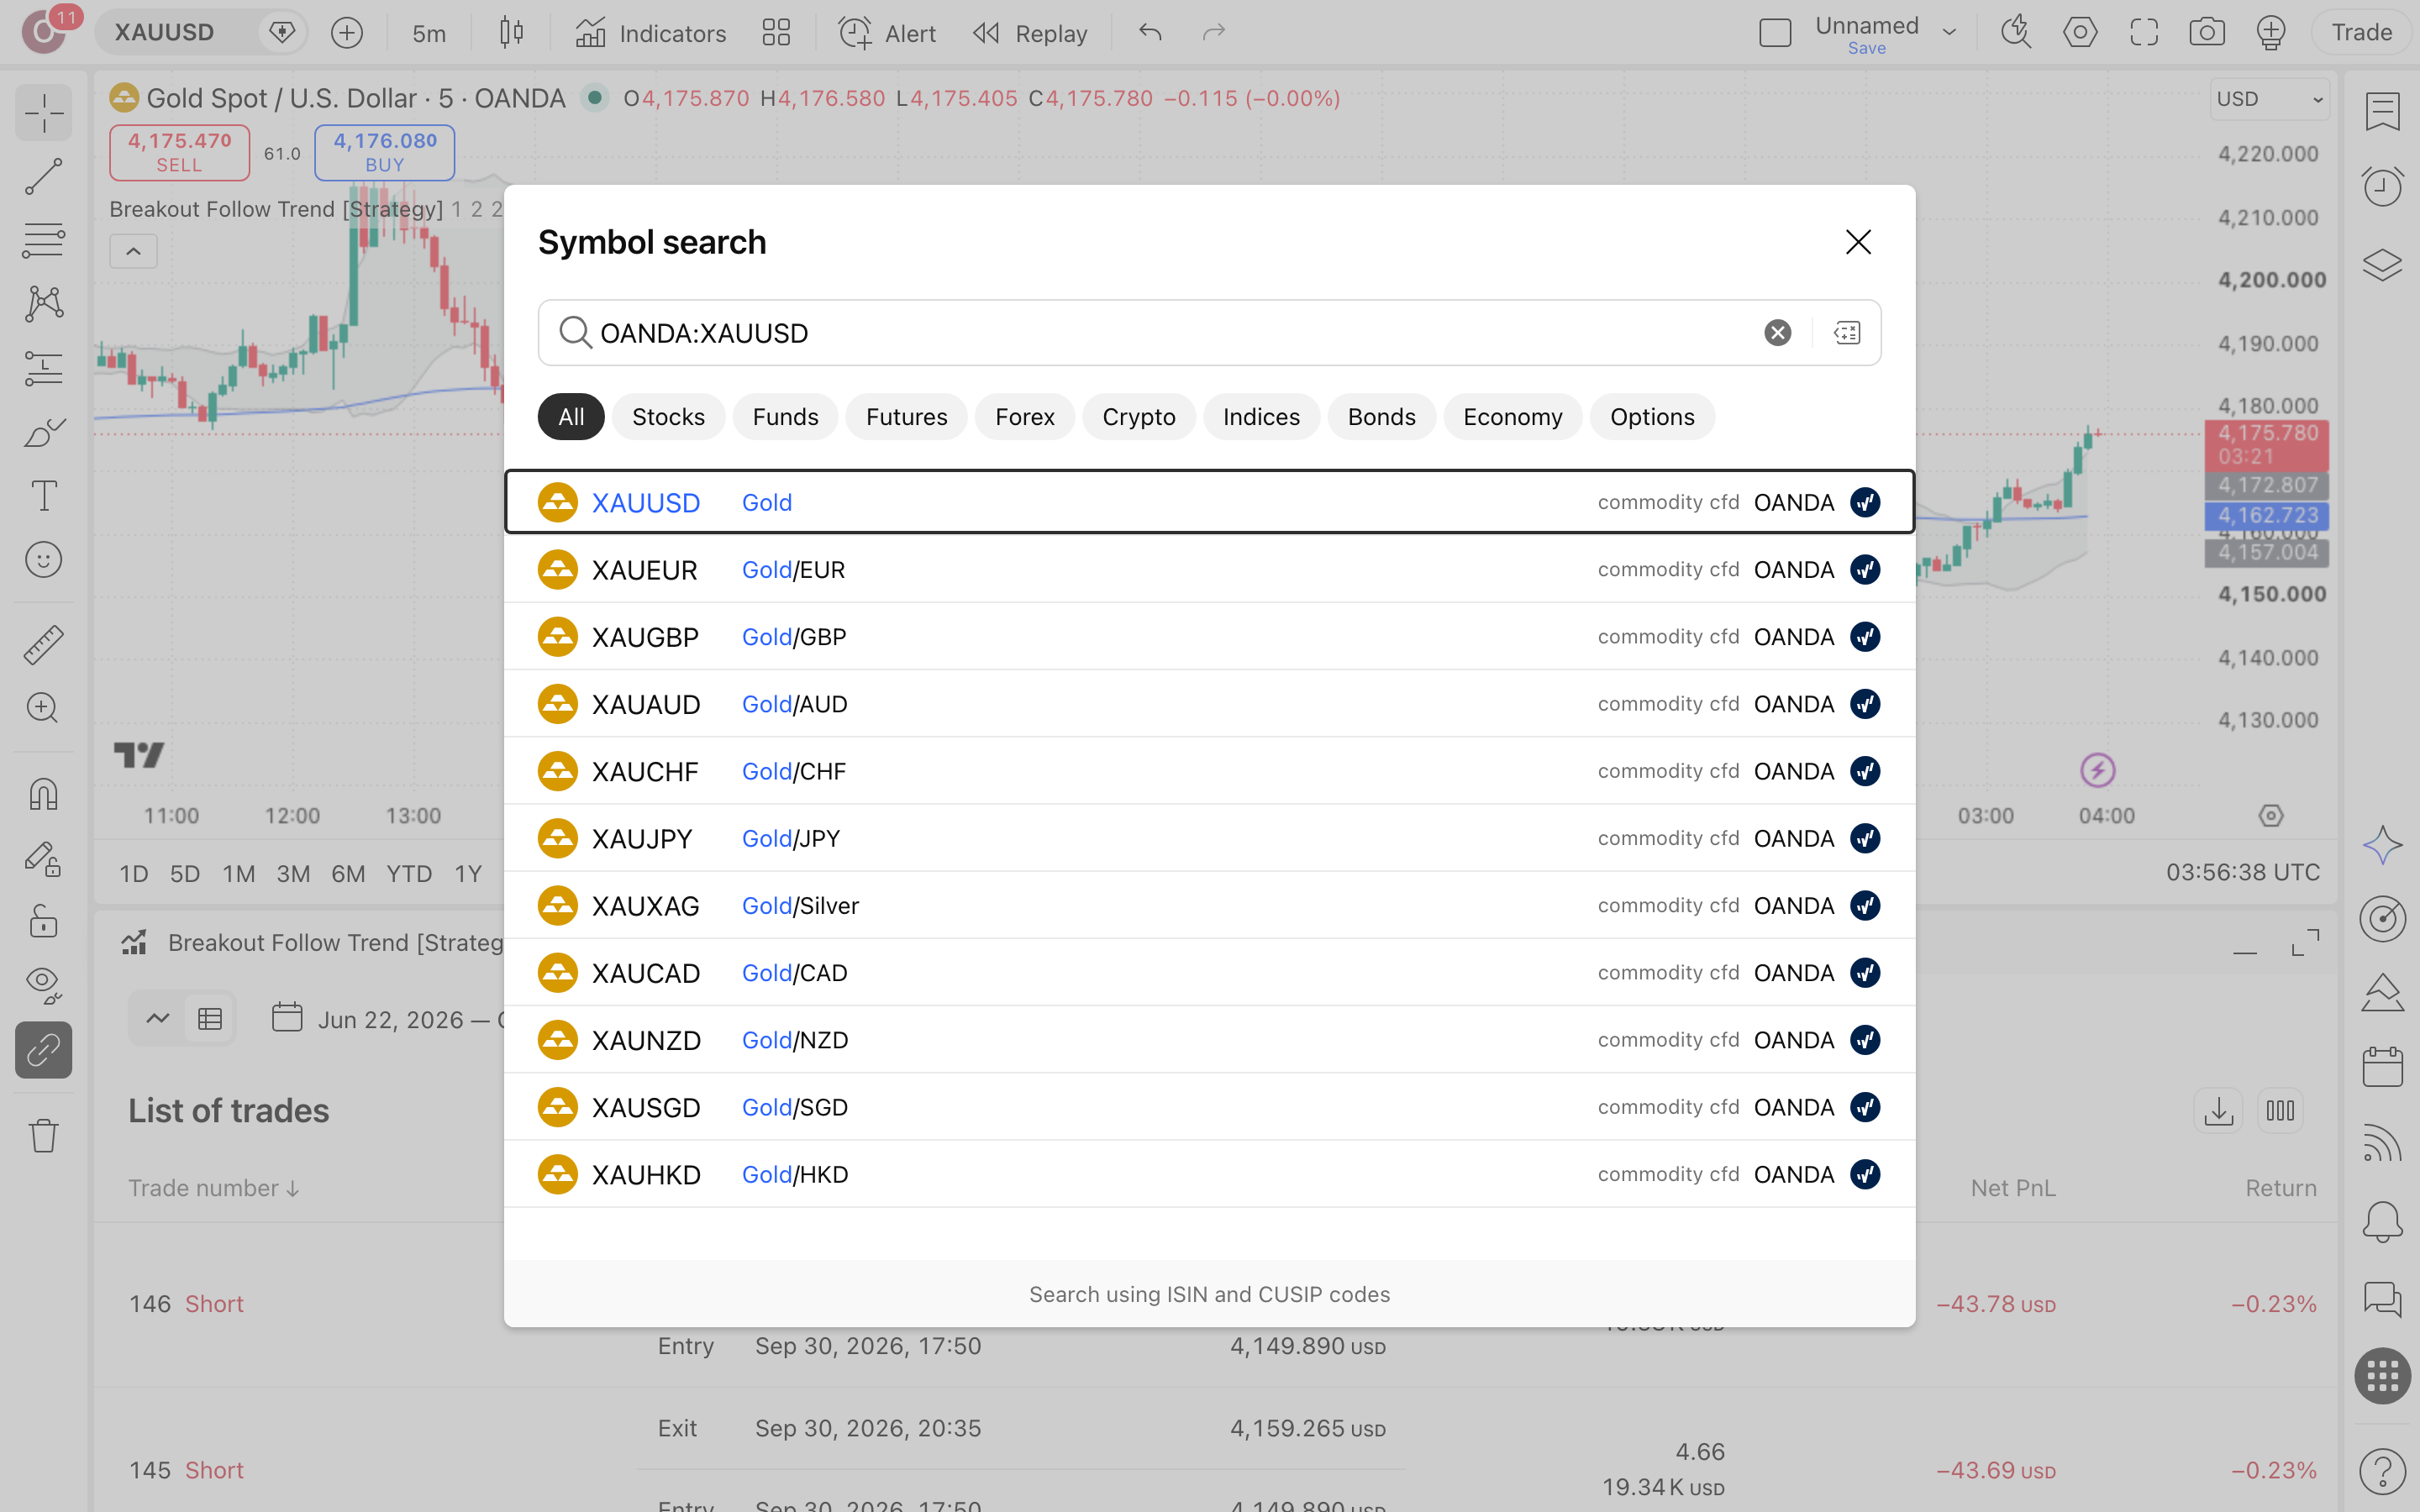
Task: Start Bar Replay mode
Action: pos(1029,33)
